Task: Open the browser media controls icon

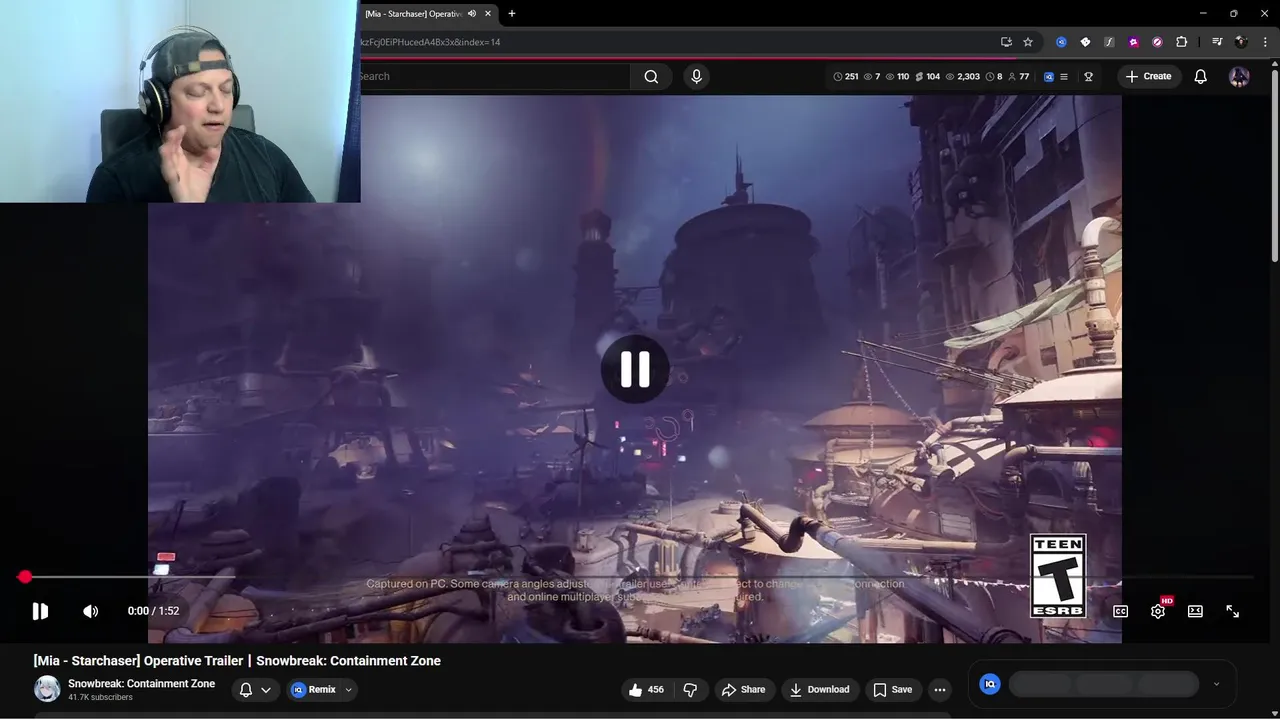Action: [1217, 42]
